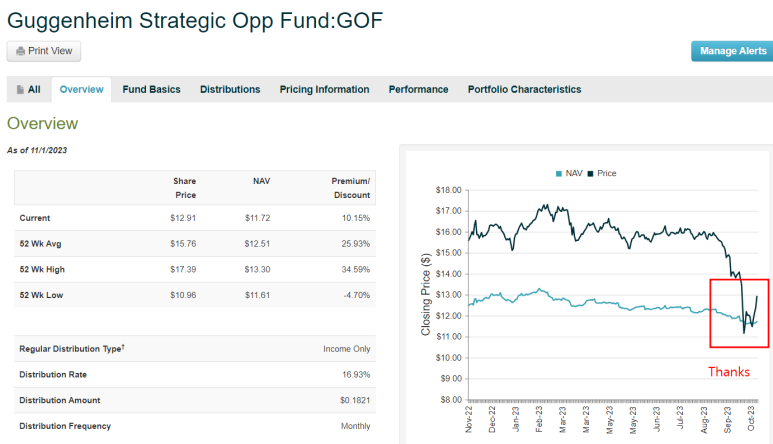The width and height of the screenshot is (773, 444).
Task: Open Portfolio Characteristics tab
Action: 525,90
